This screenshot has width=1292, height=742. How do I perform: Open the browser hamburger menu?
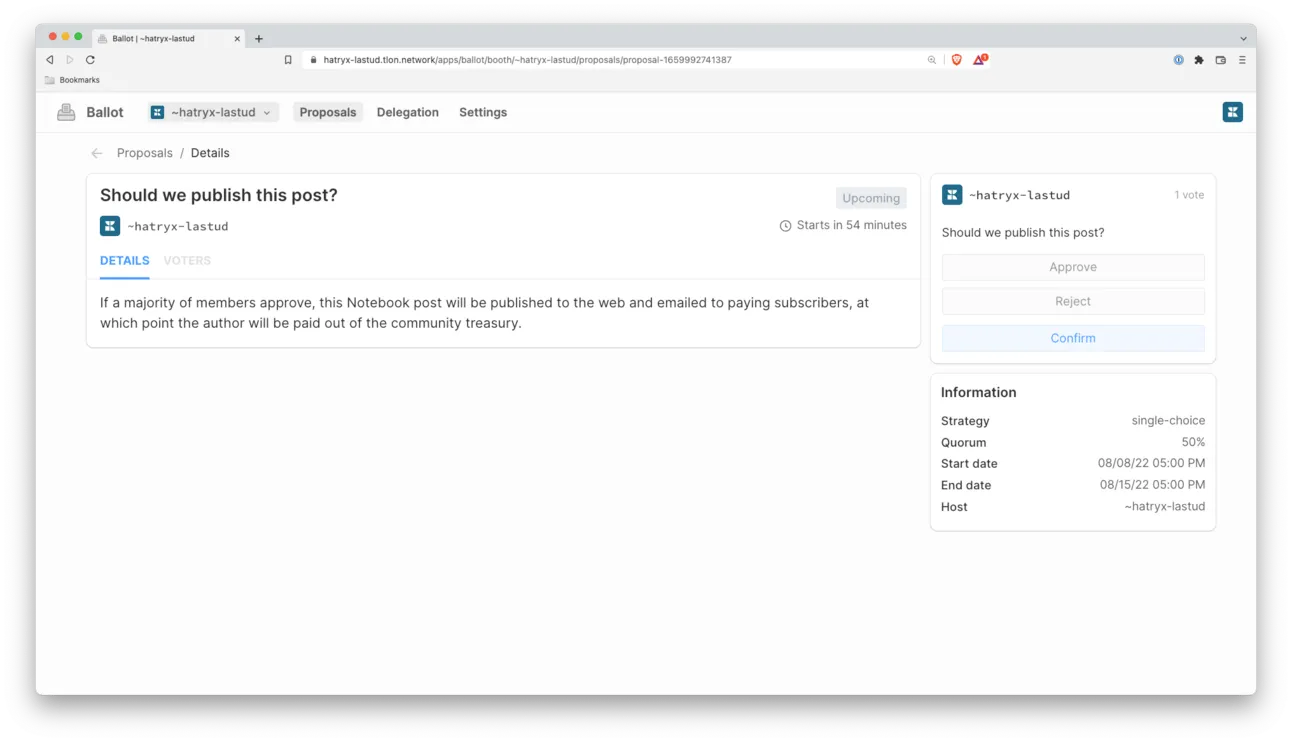[1242, 60]
